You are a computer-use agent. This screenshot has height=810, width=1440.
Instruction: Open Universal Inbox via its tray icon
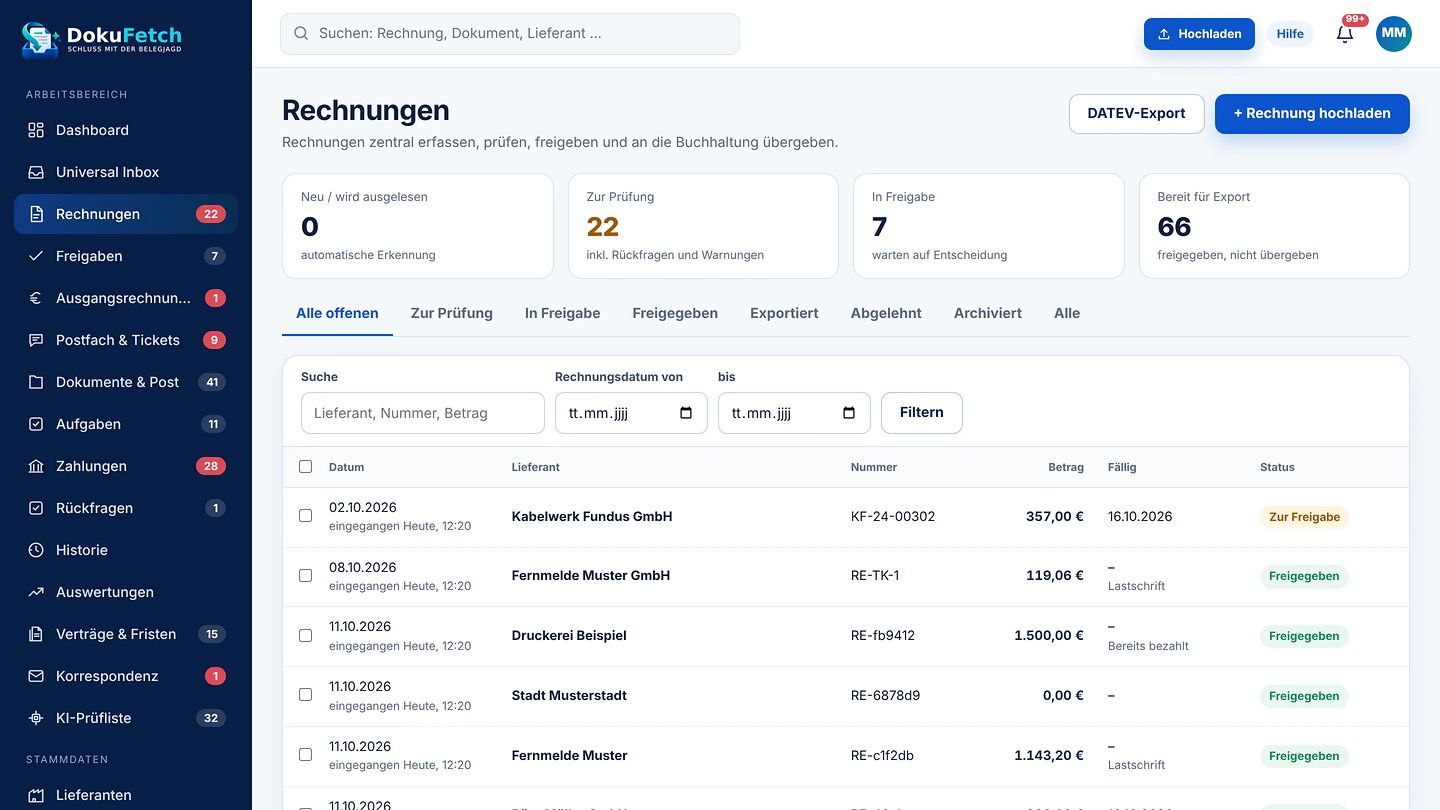point(36,172)
